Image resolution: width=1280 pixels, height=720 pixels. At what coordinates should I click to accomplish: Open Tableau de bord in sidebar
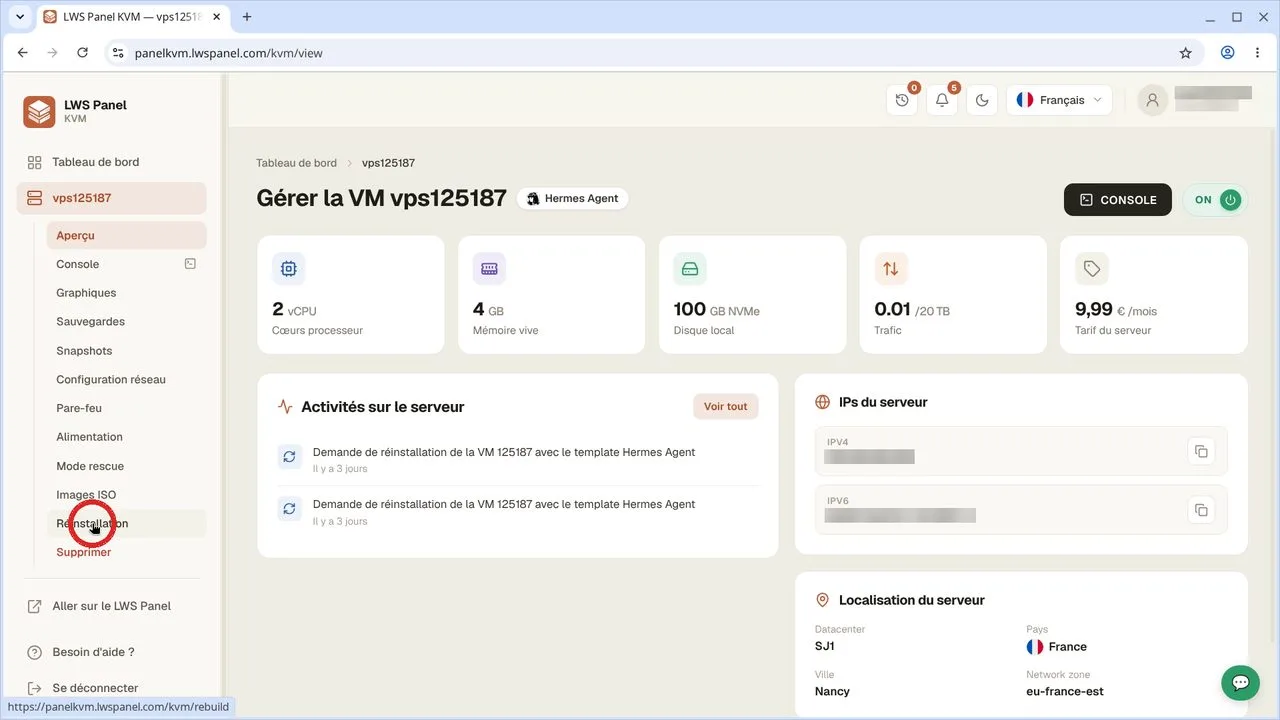(x=112, y=162)
